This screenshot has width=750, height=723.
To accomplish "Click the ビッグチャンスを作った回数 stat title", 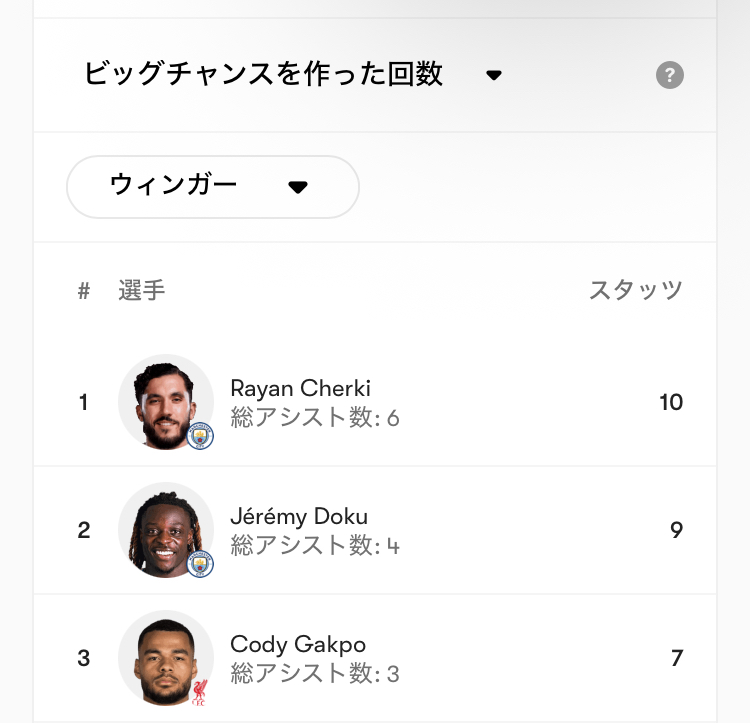I will pos(263,74).
